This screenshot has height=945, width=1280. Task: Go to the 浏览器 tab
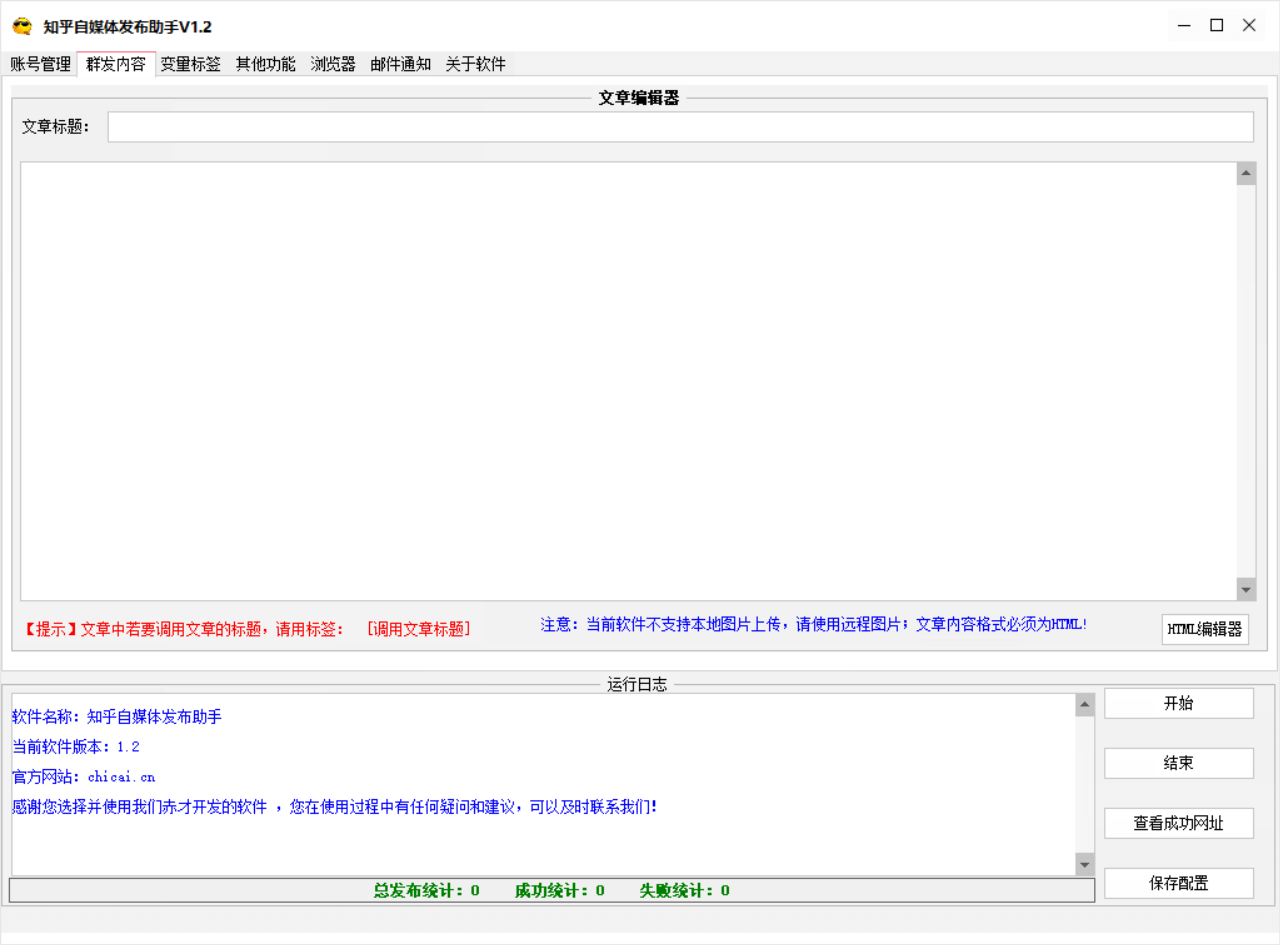333,64
